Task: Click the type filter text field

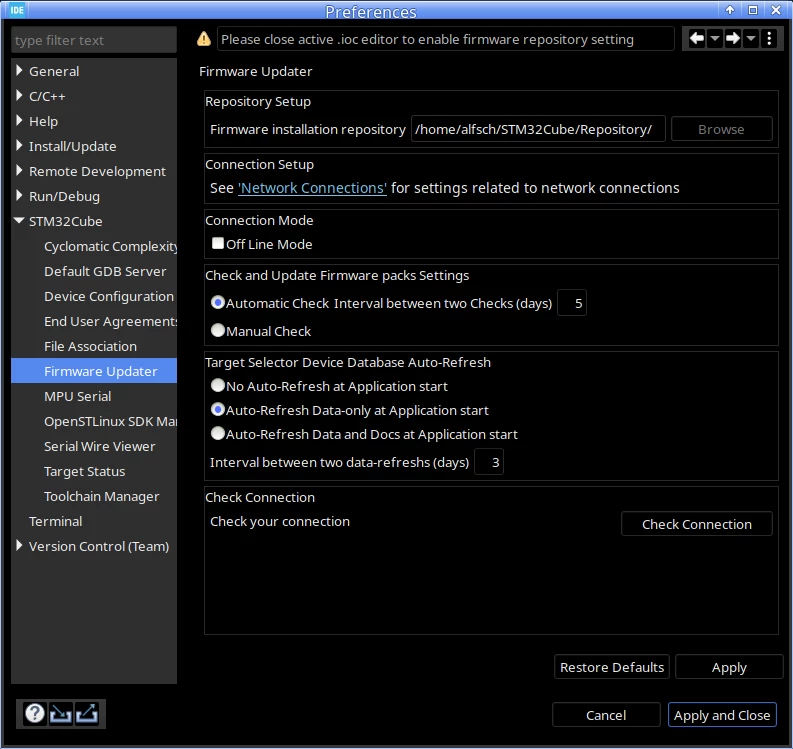Action: pyautogui.click(x=94, y=40)
